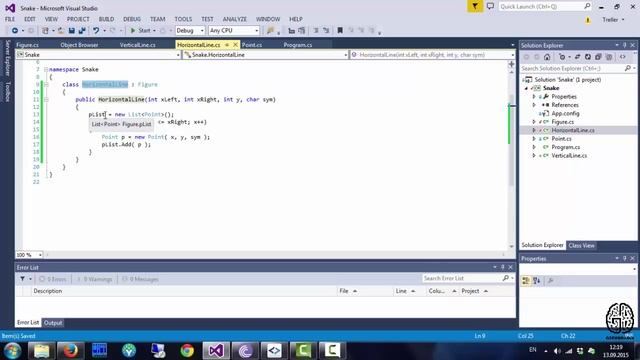This screenshot has width=640, height=360.
Task: Open the Server Explorer side tab
Action: click(x=7, y=58)
